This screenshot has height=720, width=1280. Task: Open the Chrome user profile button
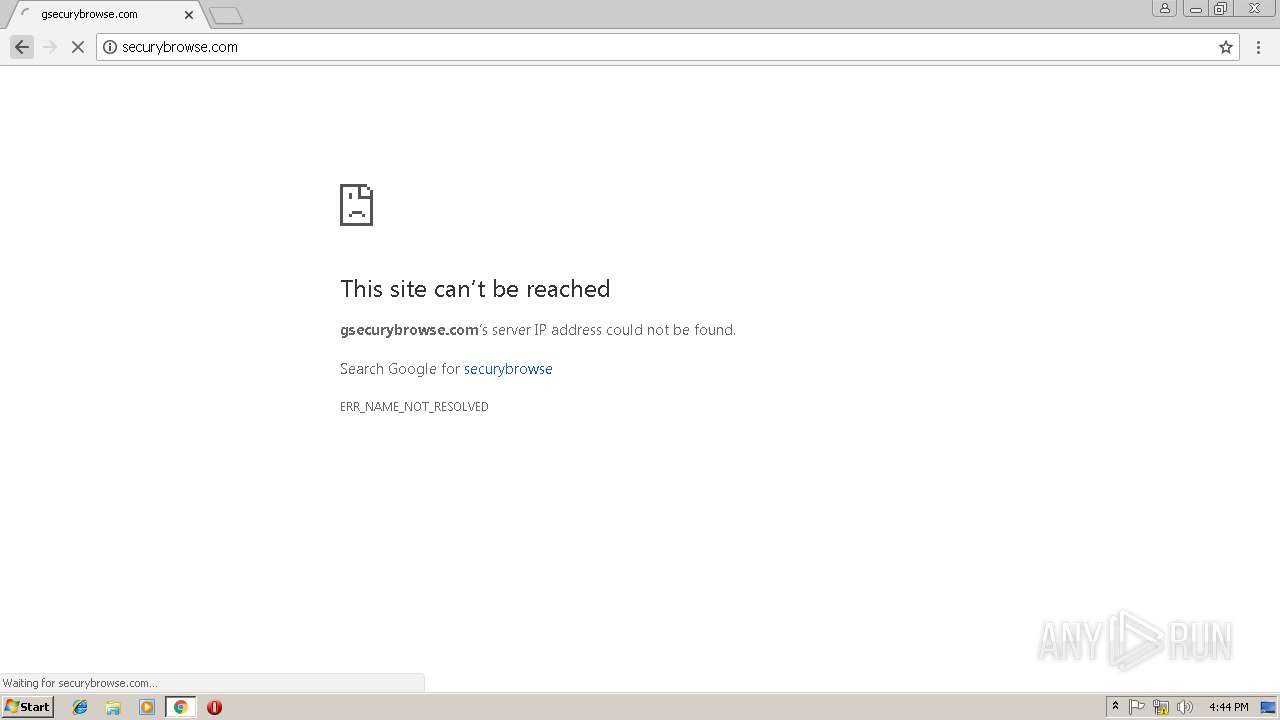pos(1165,8)
